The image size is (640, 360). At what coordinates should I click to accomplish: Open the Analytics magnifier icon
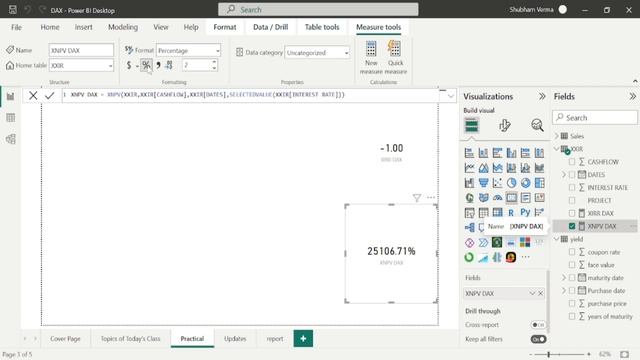[537, 125]
